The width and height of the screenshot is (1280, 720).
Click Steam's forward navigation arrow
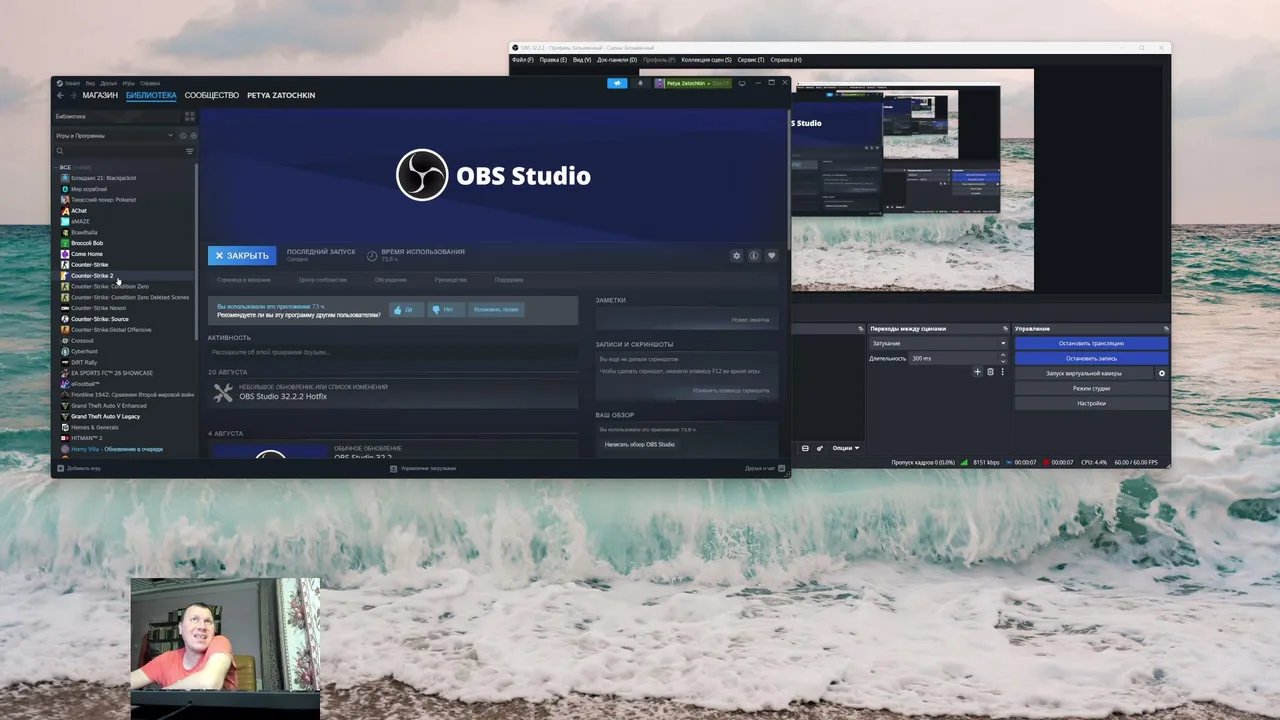72,95
